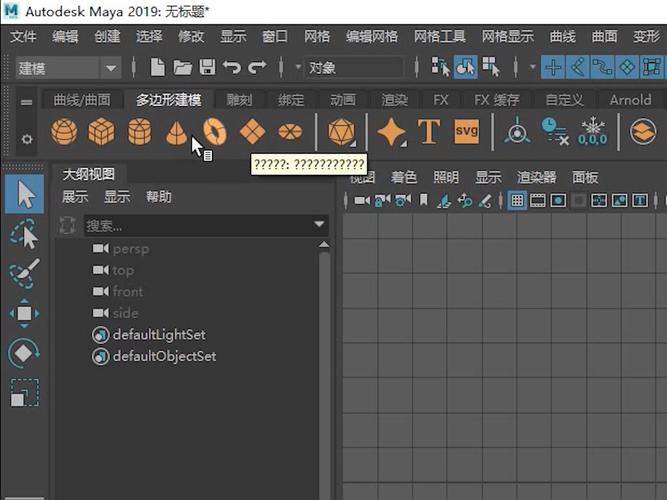Open the shelf options gear menu
This screenshot has height=500, width=667.
click(27, 140)
